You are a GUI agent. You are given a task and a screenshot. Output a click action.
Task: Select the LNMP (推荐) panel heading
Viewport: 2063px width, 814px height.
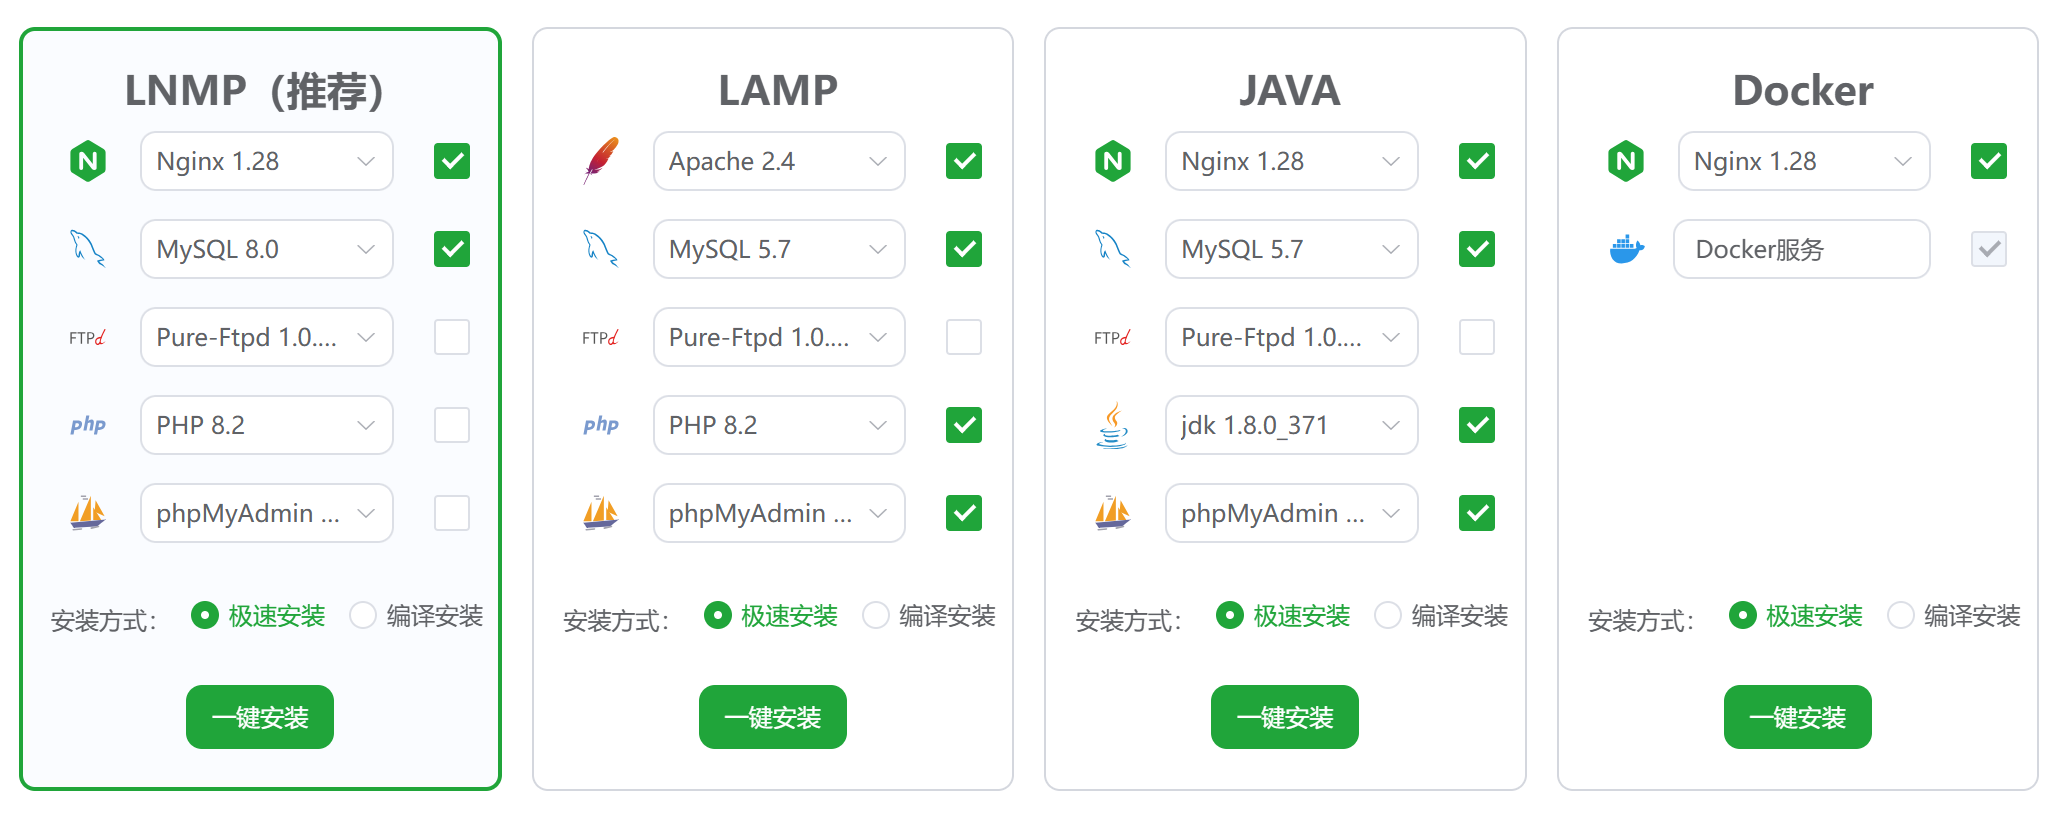[x=255, y=91]
